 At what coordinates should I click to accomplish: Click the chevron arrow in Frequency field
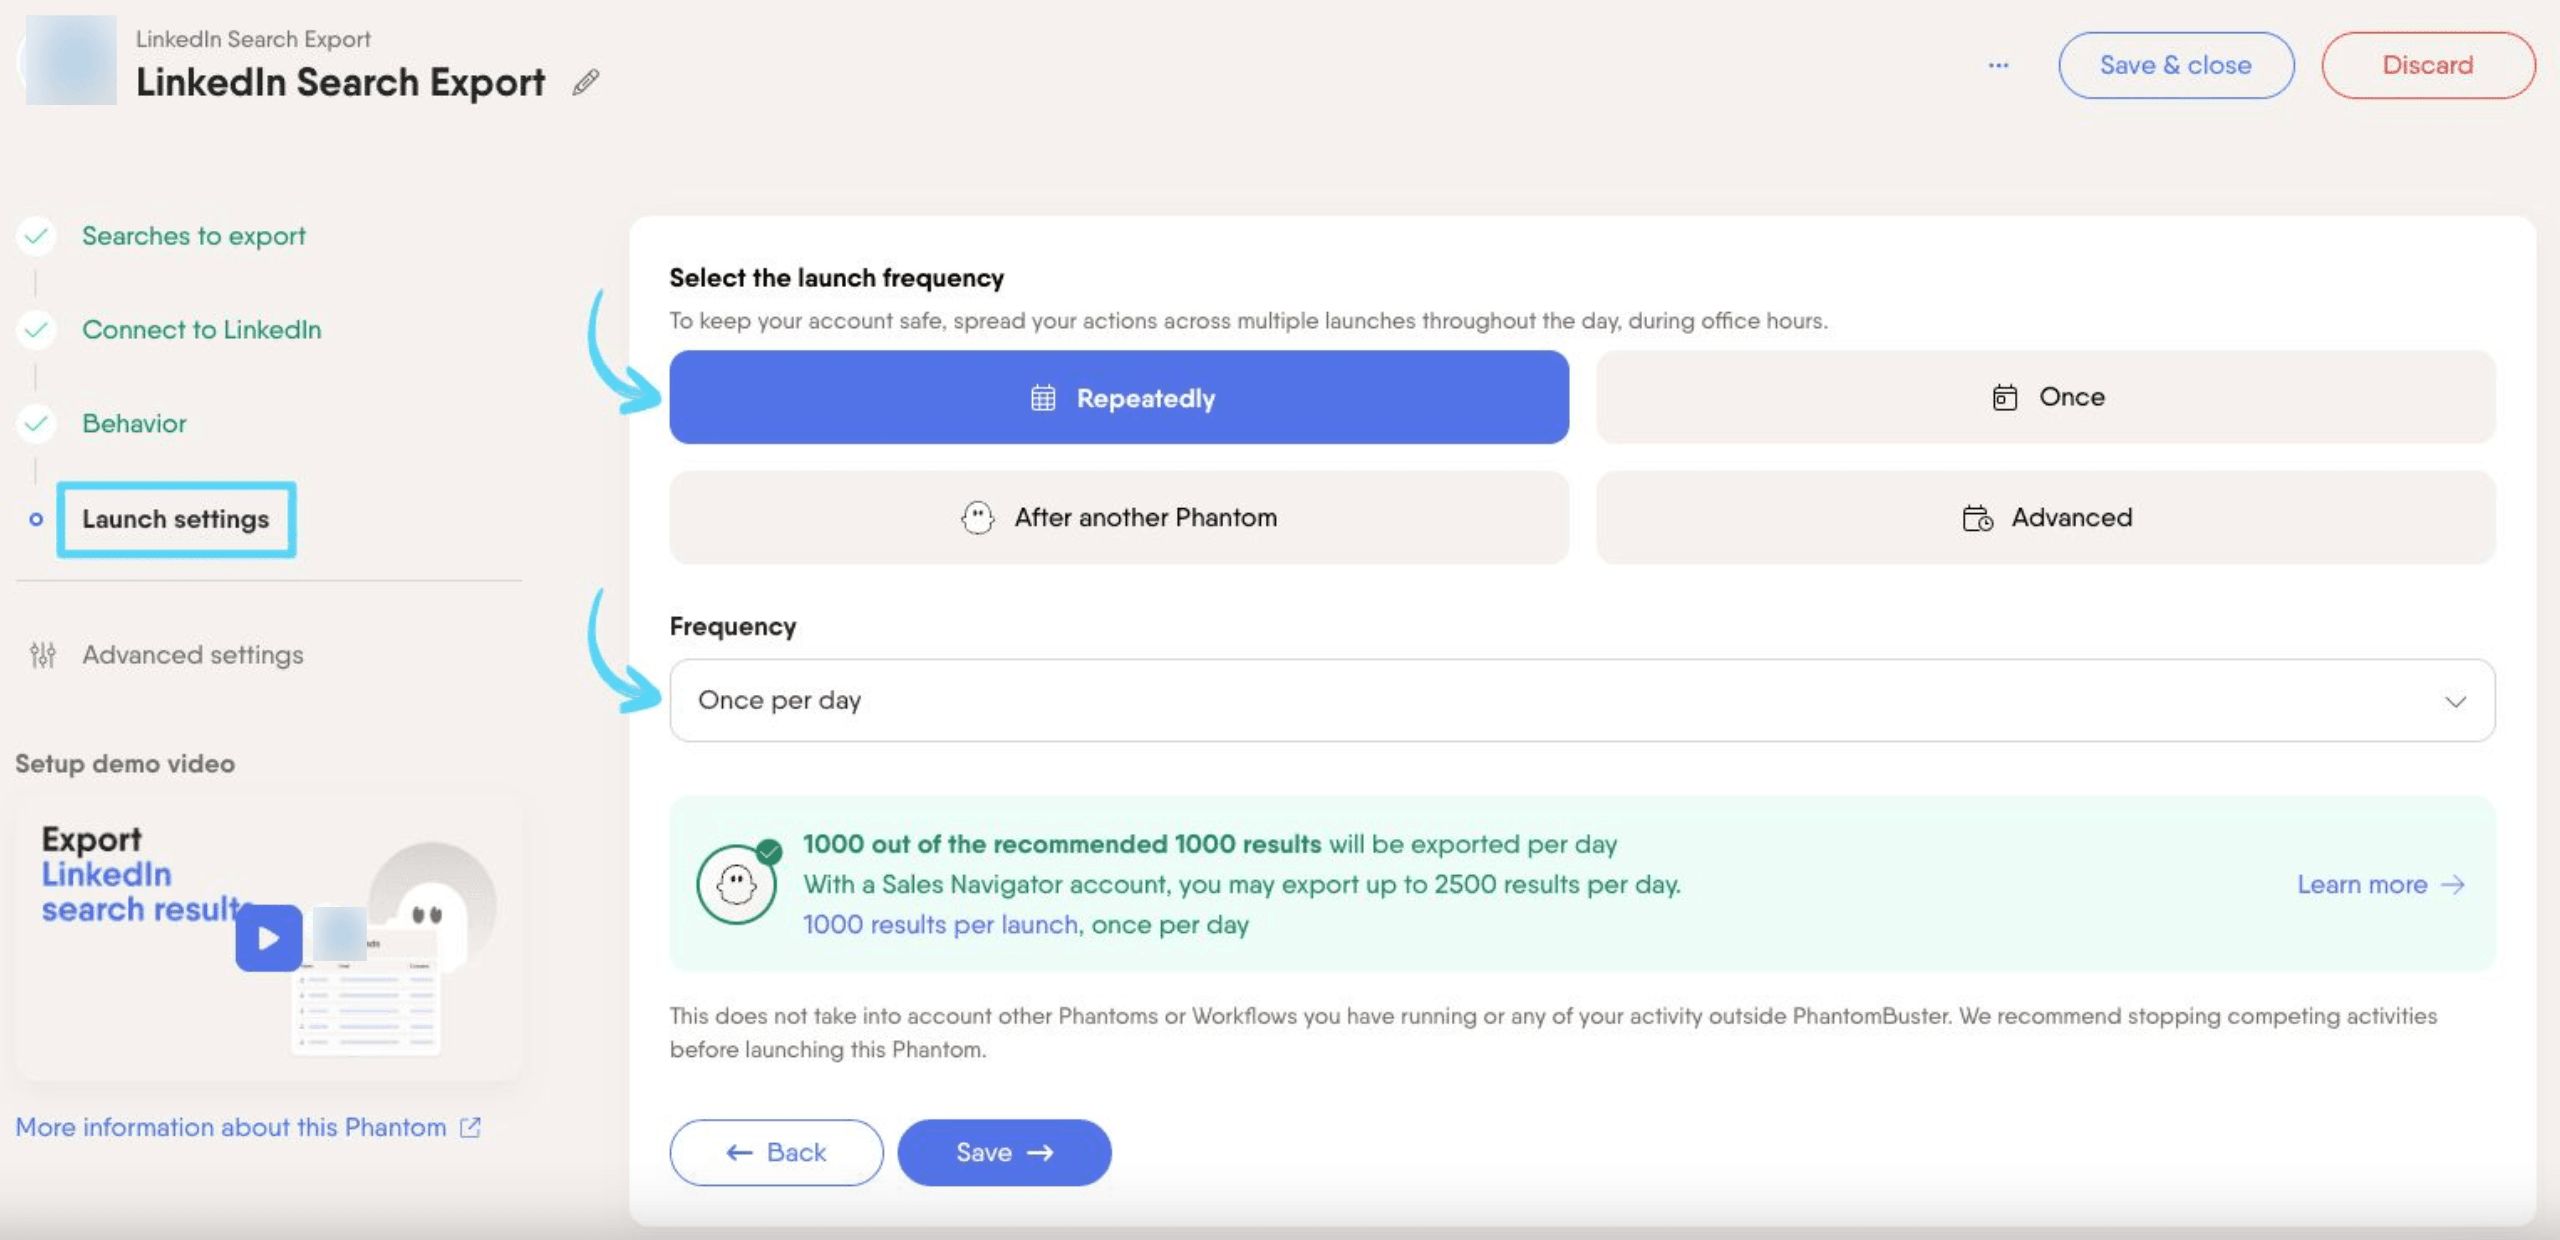click(x=2455, y=701)
